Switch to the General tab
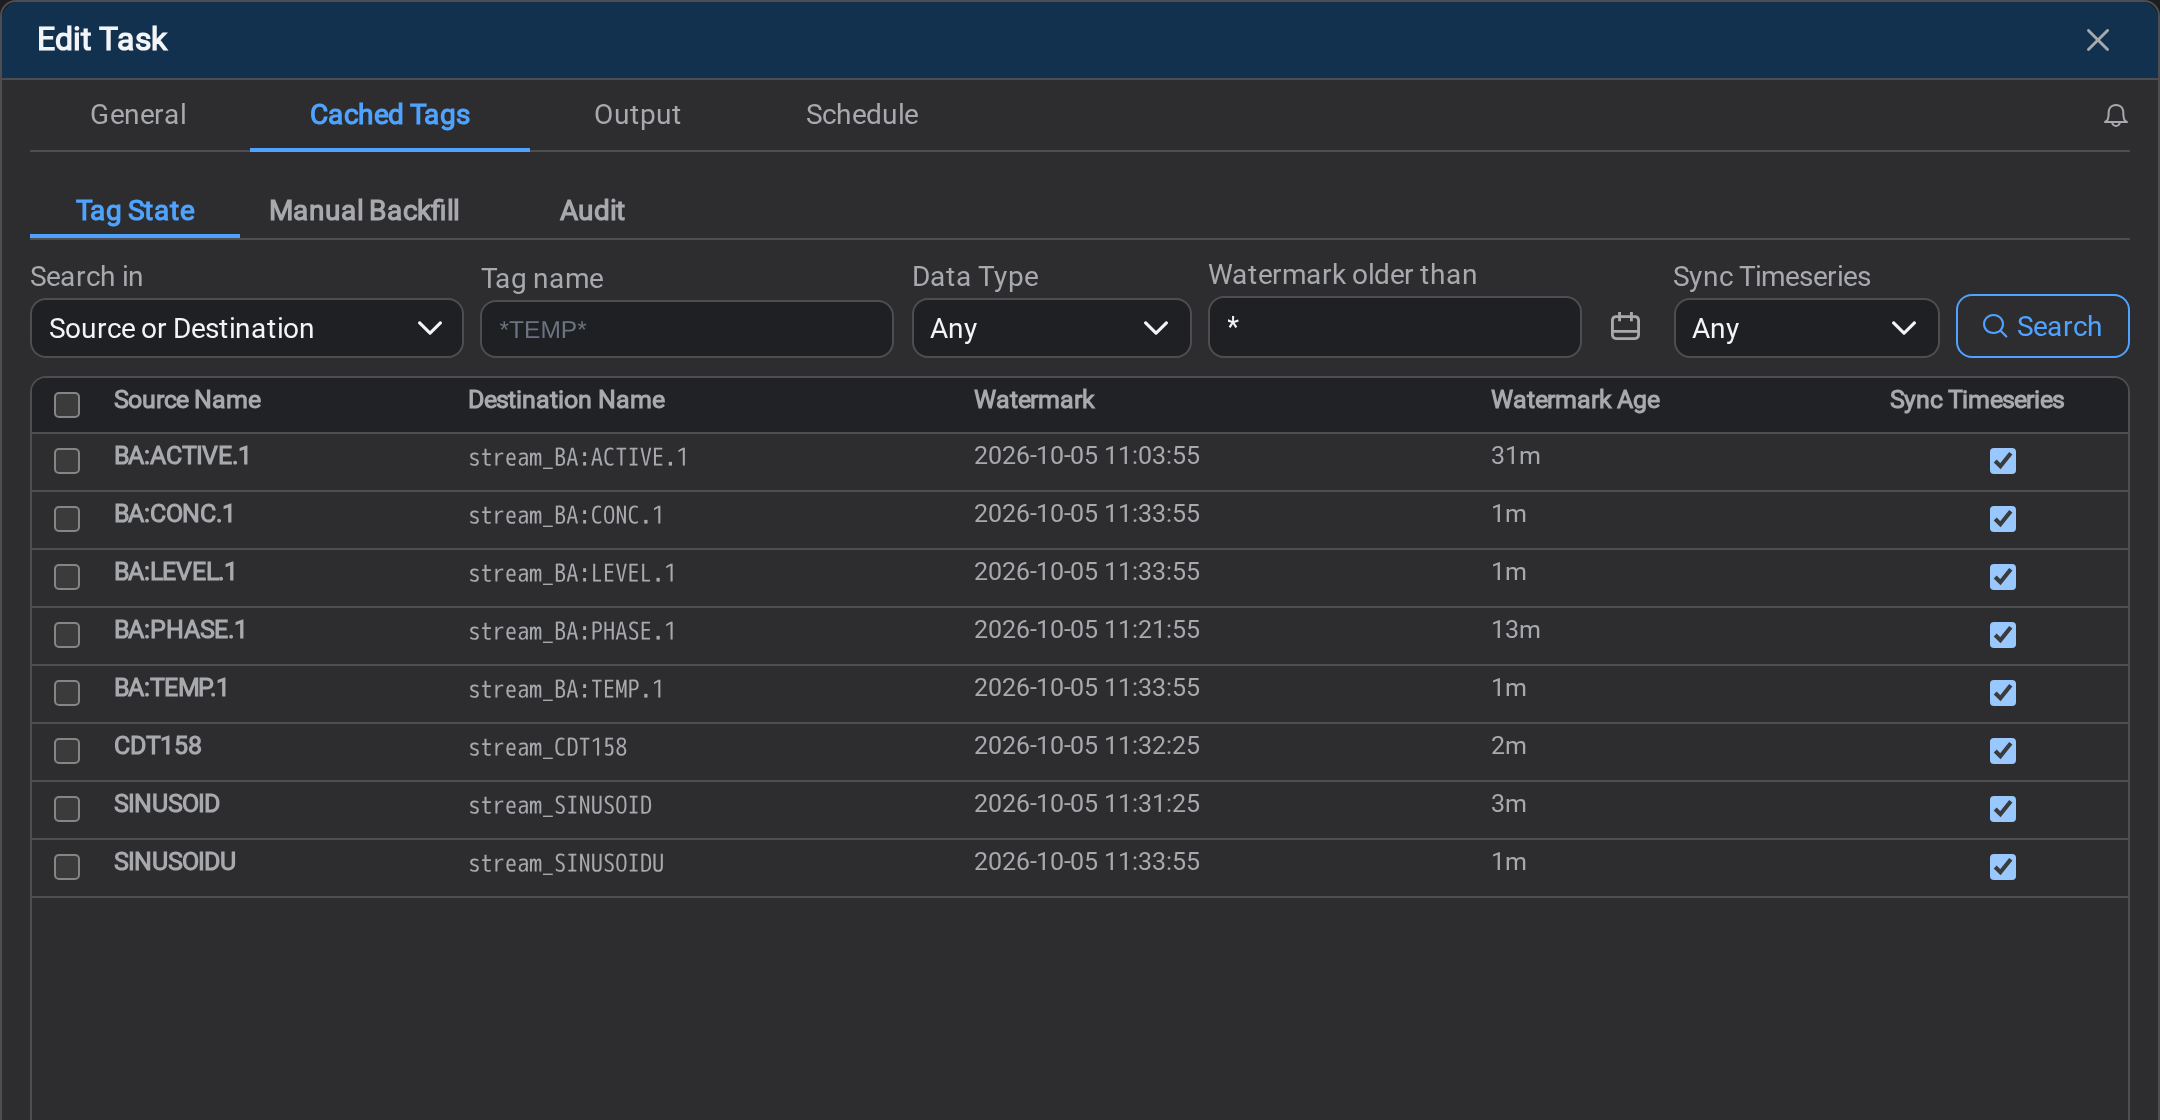The height and width of the screenshot is (1120, 2160). click(138, 115)
